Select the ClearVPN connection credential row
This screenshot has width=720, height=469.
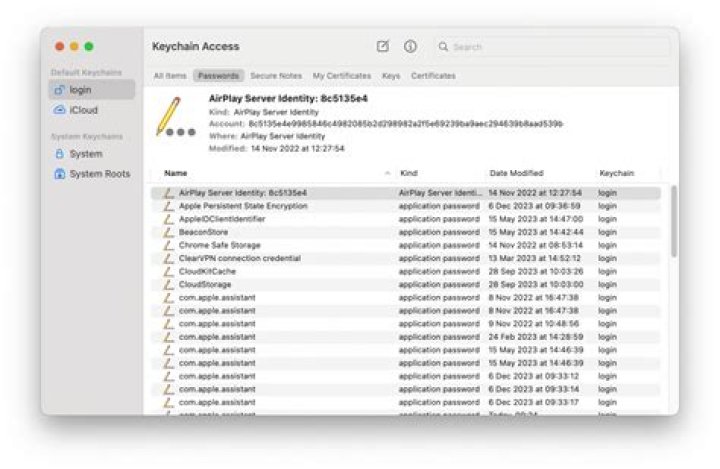406,258
